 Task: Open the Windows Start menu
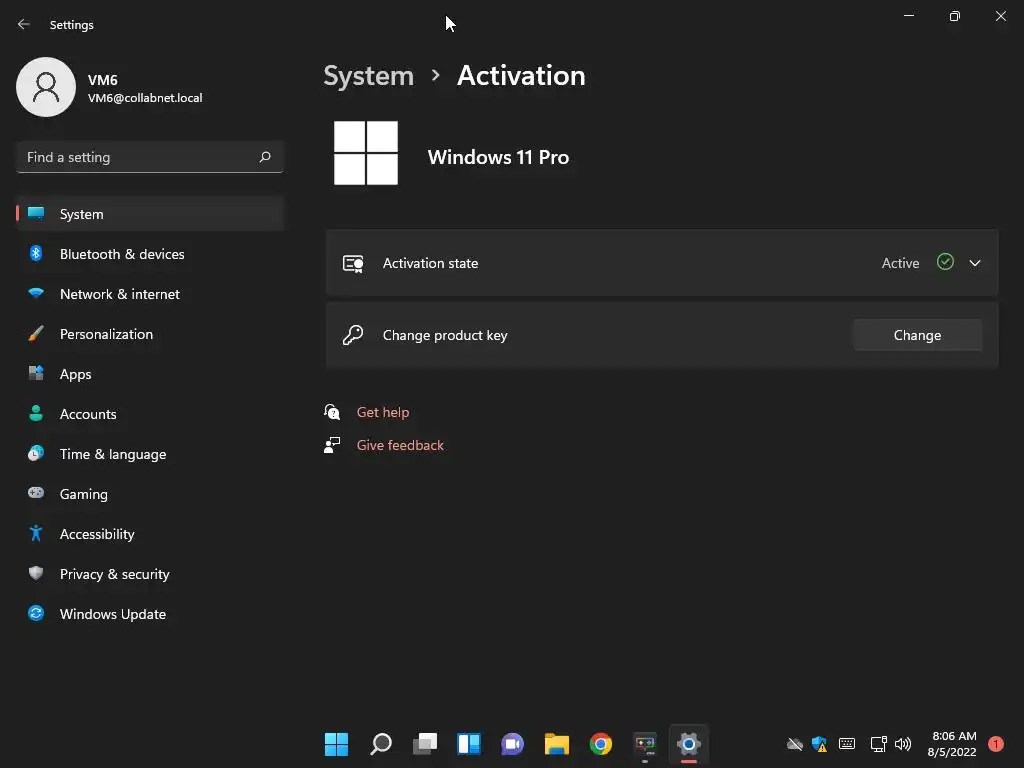pos(336,744)
